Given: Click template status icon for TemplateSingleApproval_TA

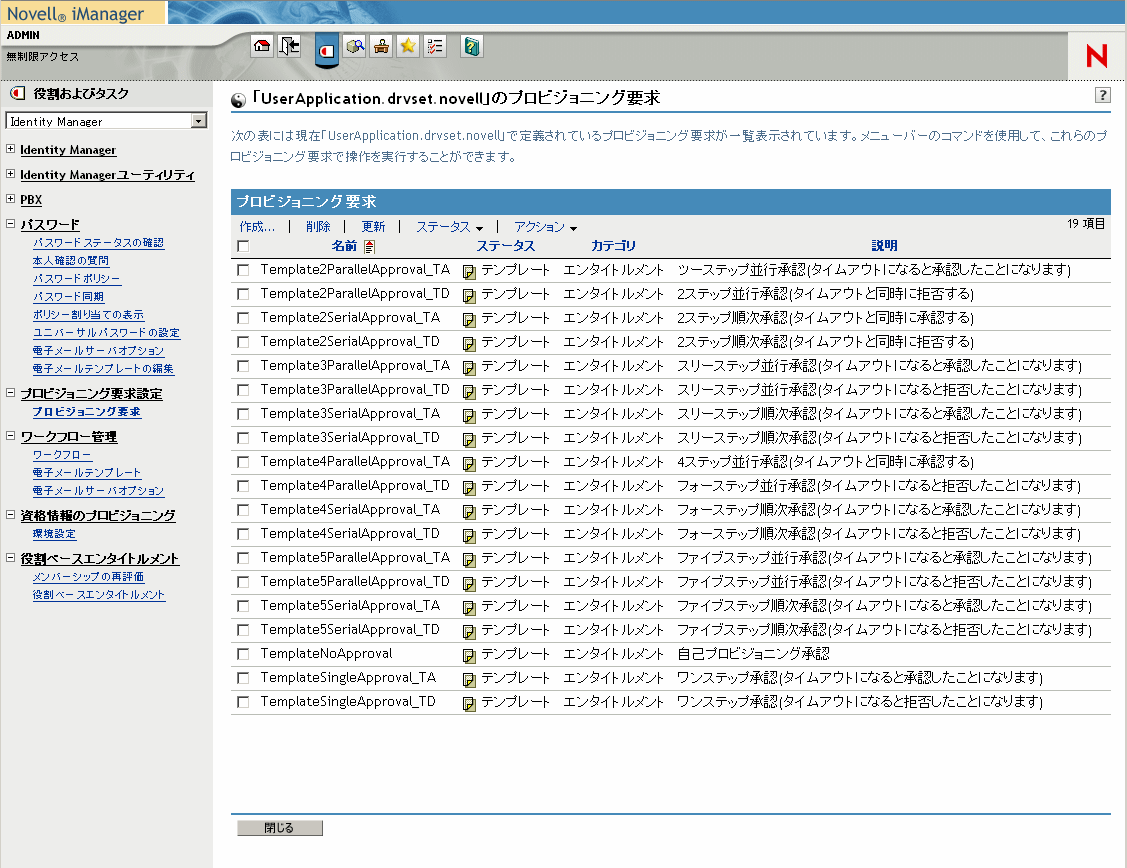Looking at the screenshot, I should 469,680.
